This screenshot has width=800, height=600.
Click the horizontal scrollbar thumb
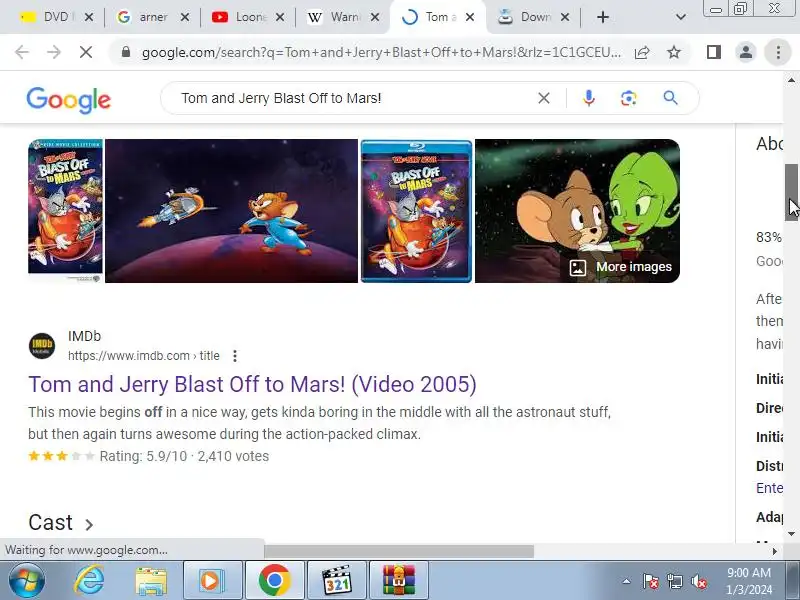click(399, 551)
